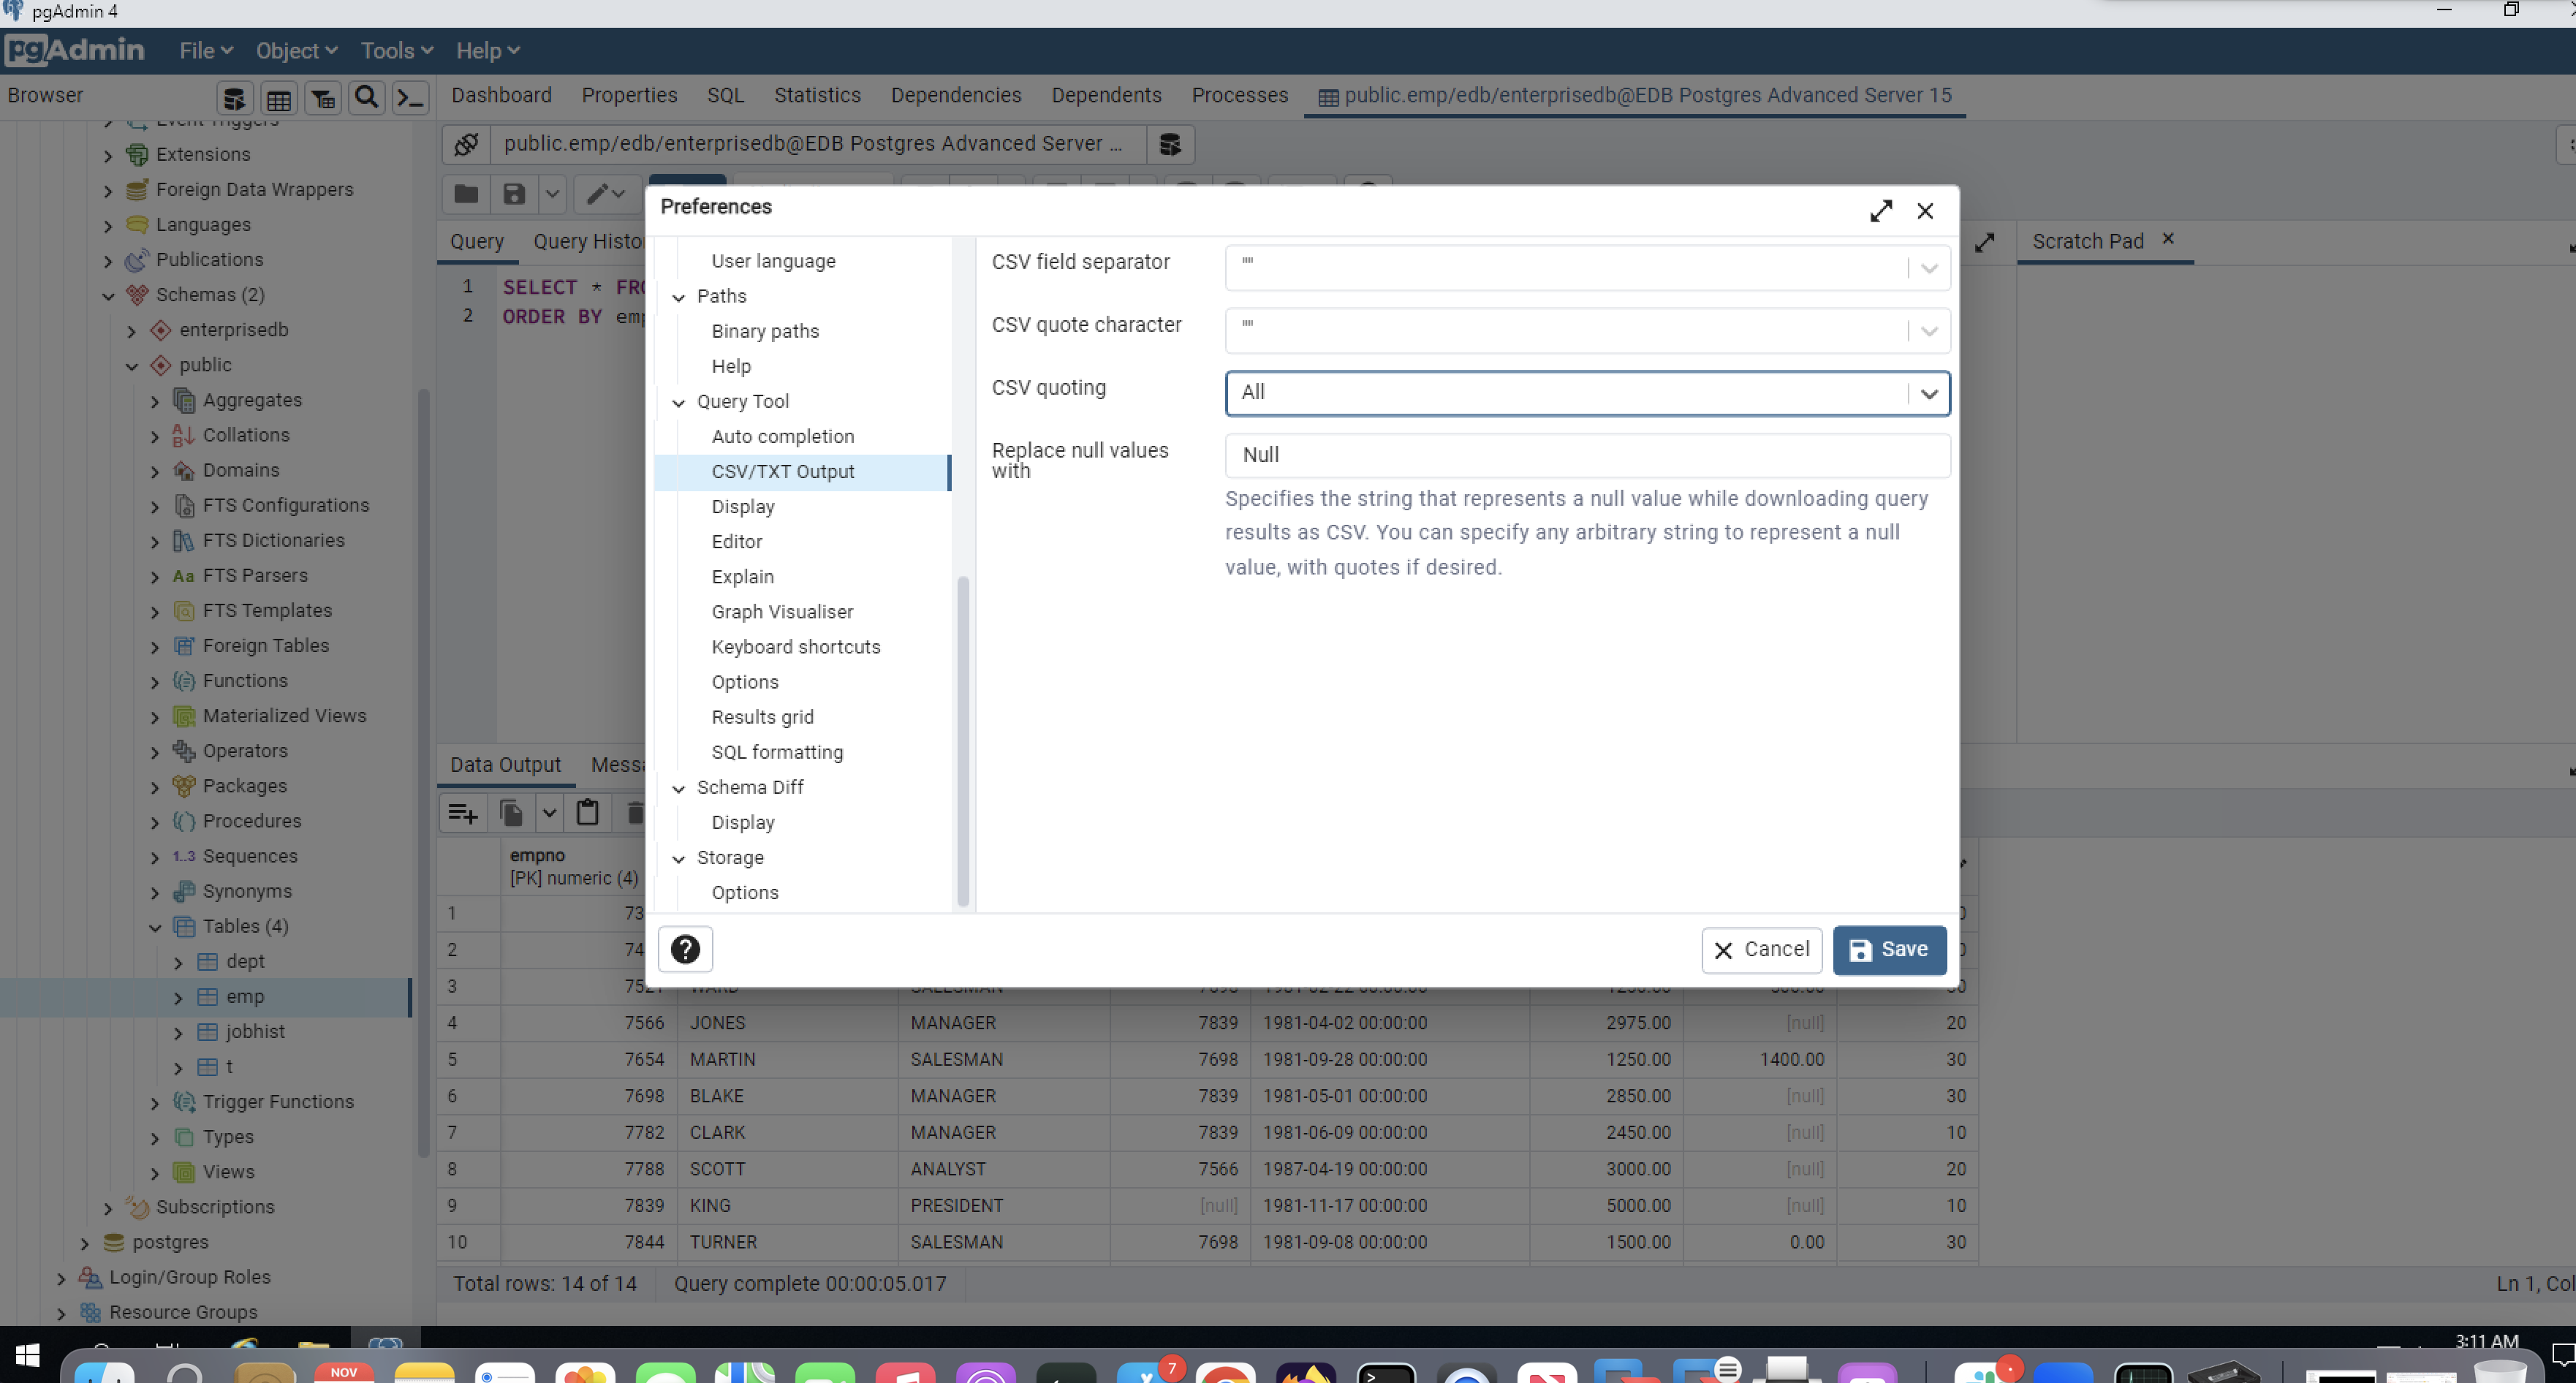Open the Query Tool from the browser toolbar
This screenshot has width=2576, height=1383.
click(x=234, y=97)
